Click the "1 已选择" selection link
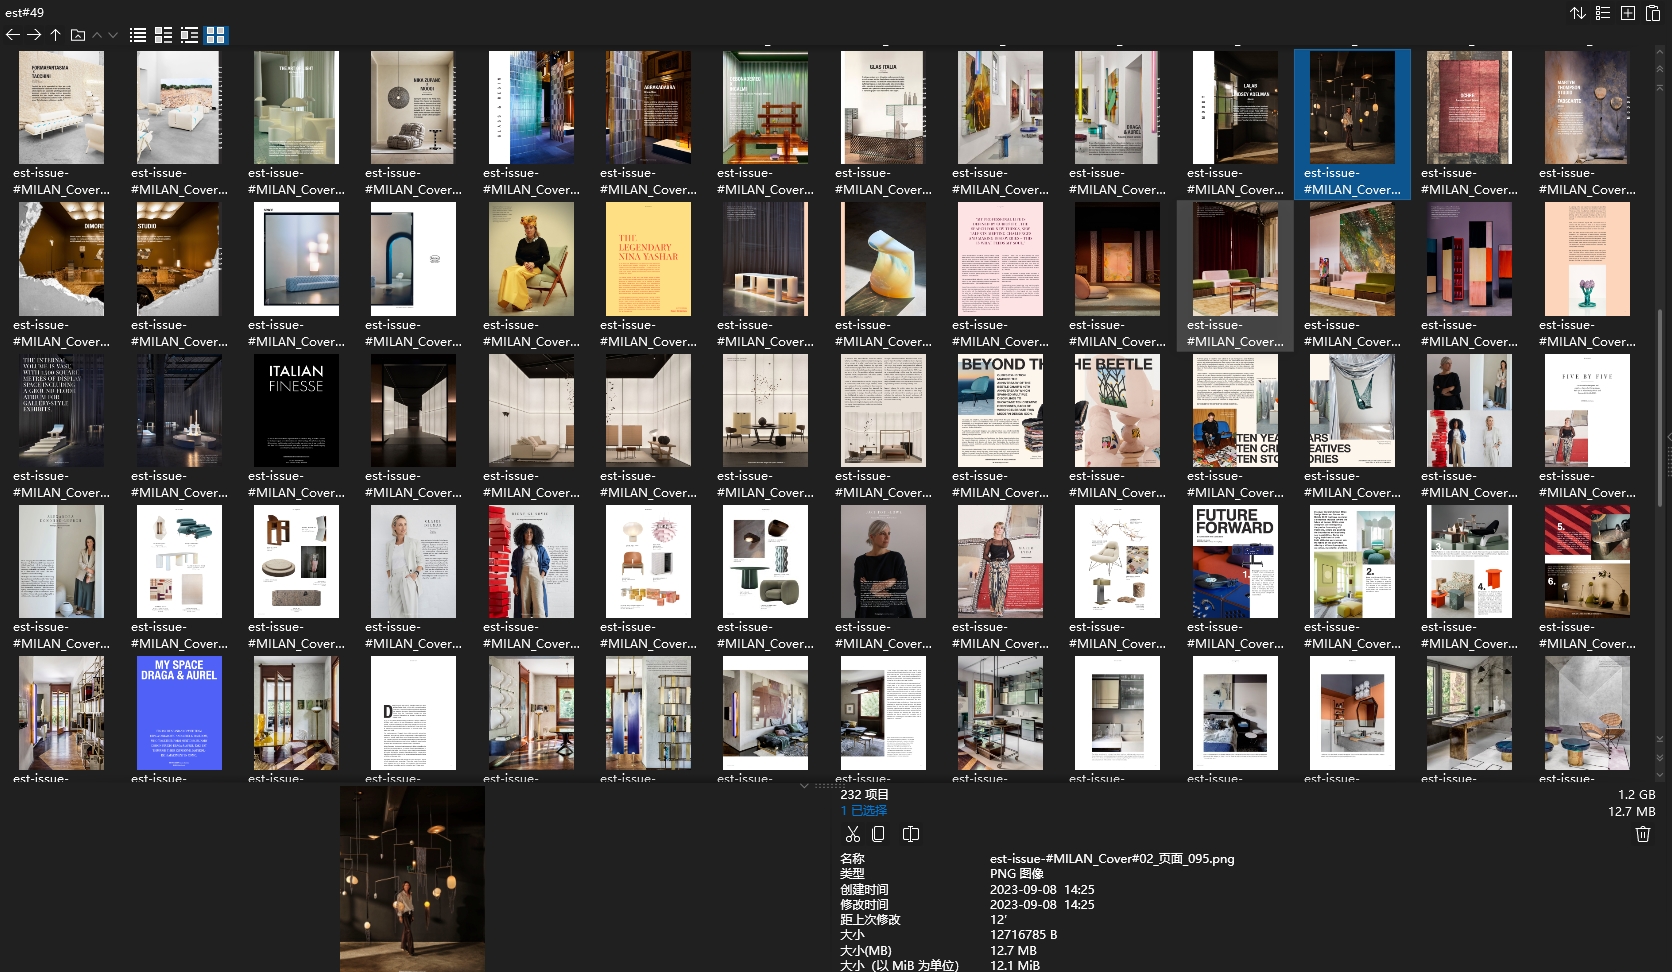This screenshot has width=1672, height=972. pyautogui.click(x=866, y=811)
